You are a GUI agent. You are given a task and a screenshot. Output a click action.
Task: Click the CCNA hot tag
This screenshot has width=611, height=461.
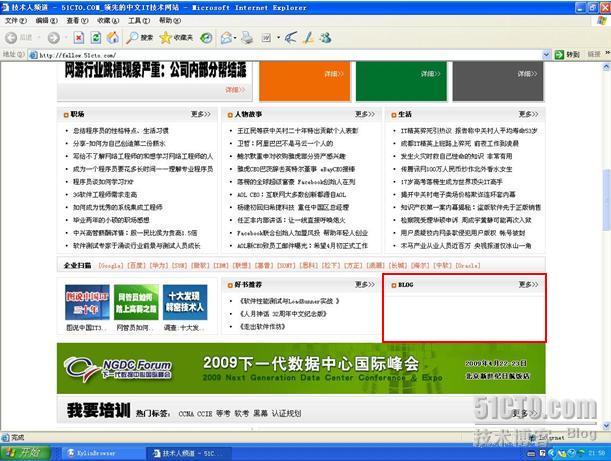(x=186, y=413)
